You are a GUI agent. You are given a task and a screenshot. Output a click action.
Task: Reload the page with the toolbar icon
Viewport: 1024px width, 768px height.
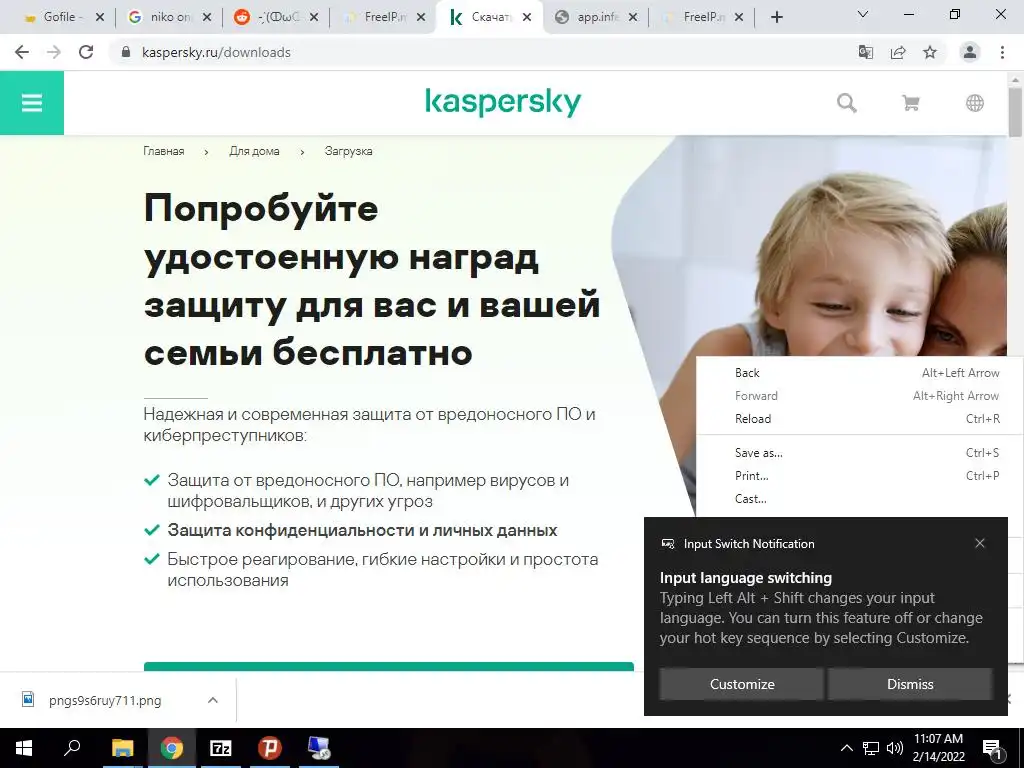coord(86,52)
